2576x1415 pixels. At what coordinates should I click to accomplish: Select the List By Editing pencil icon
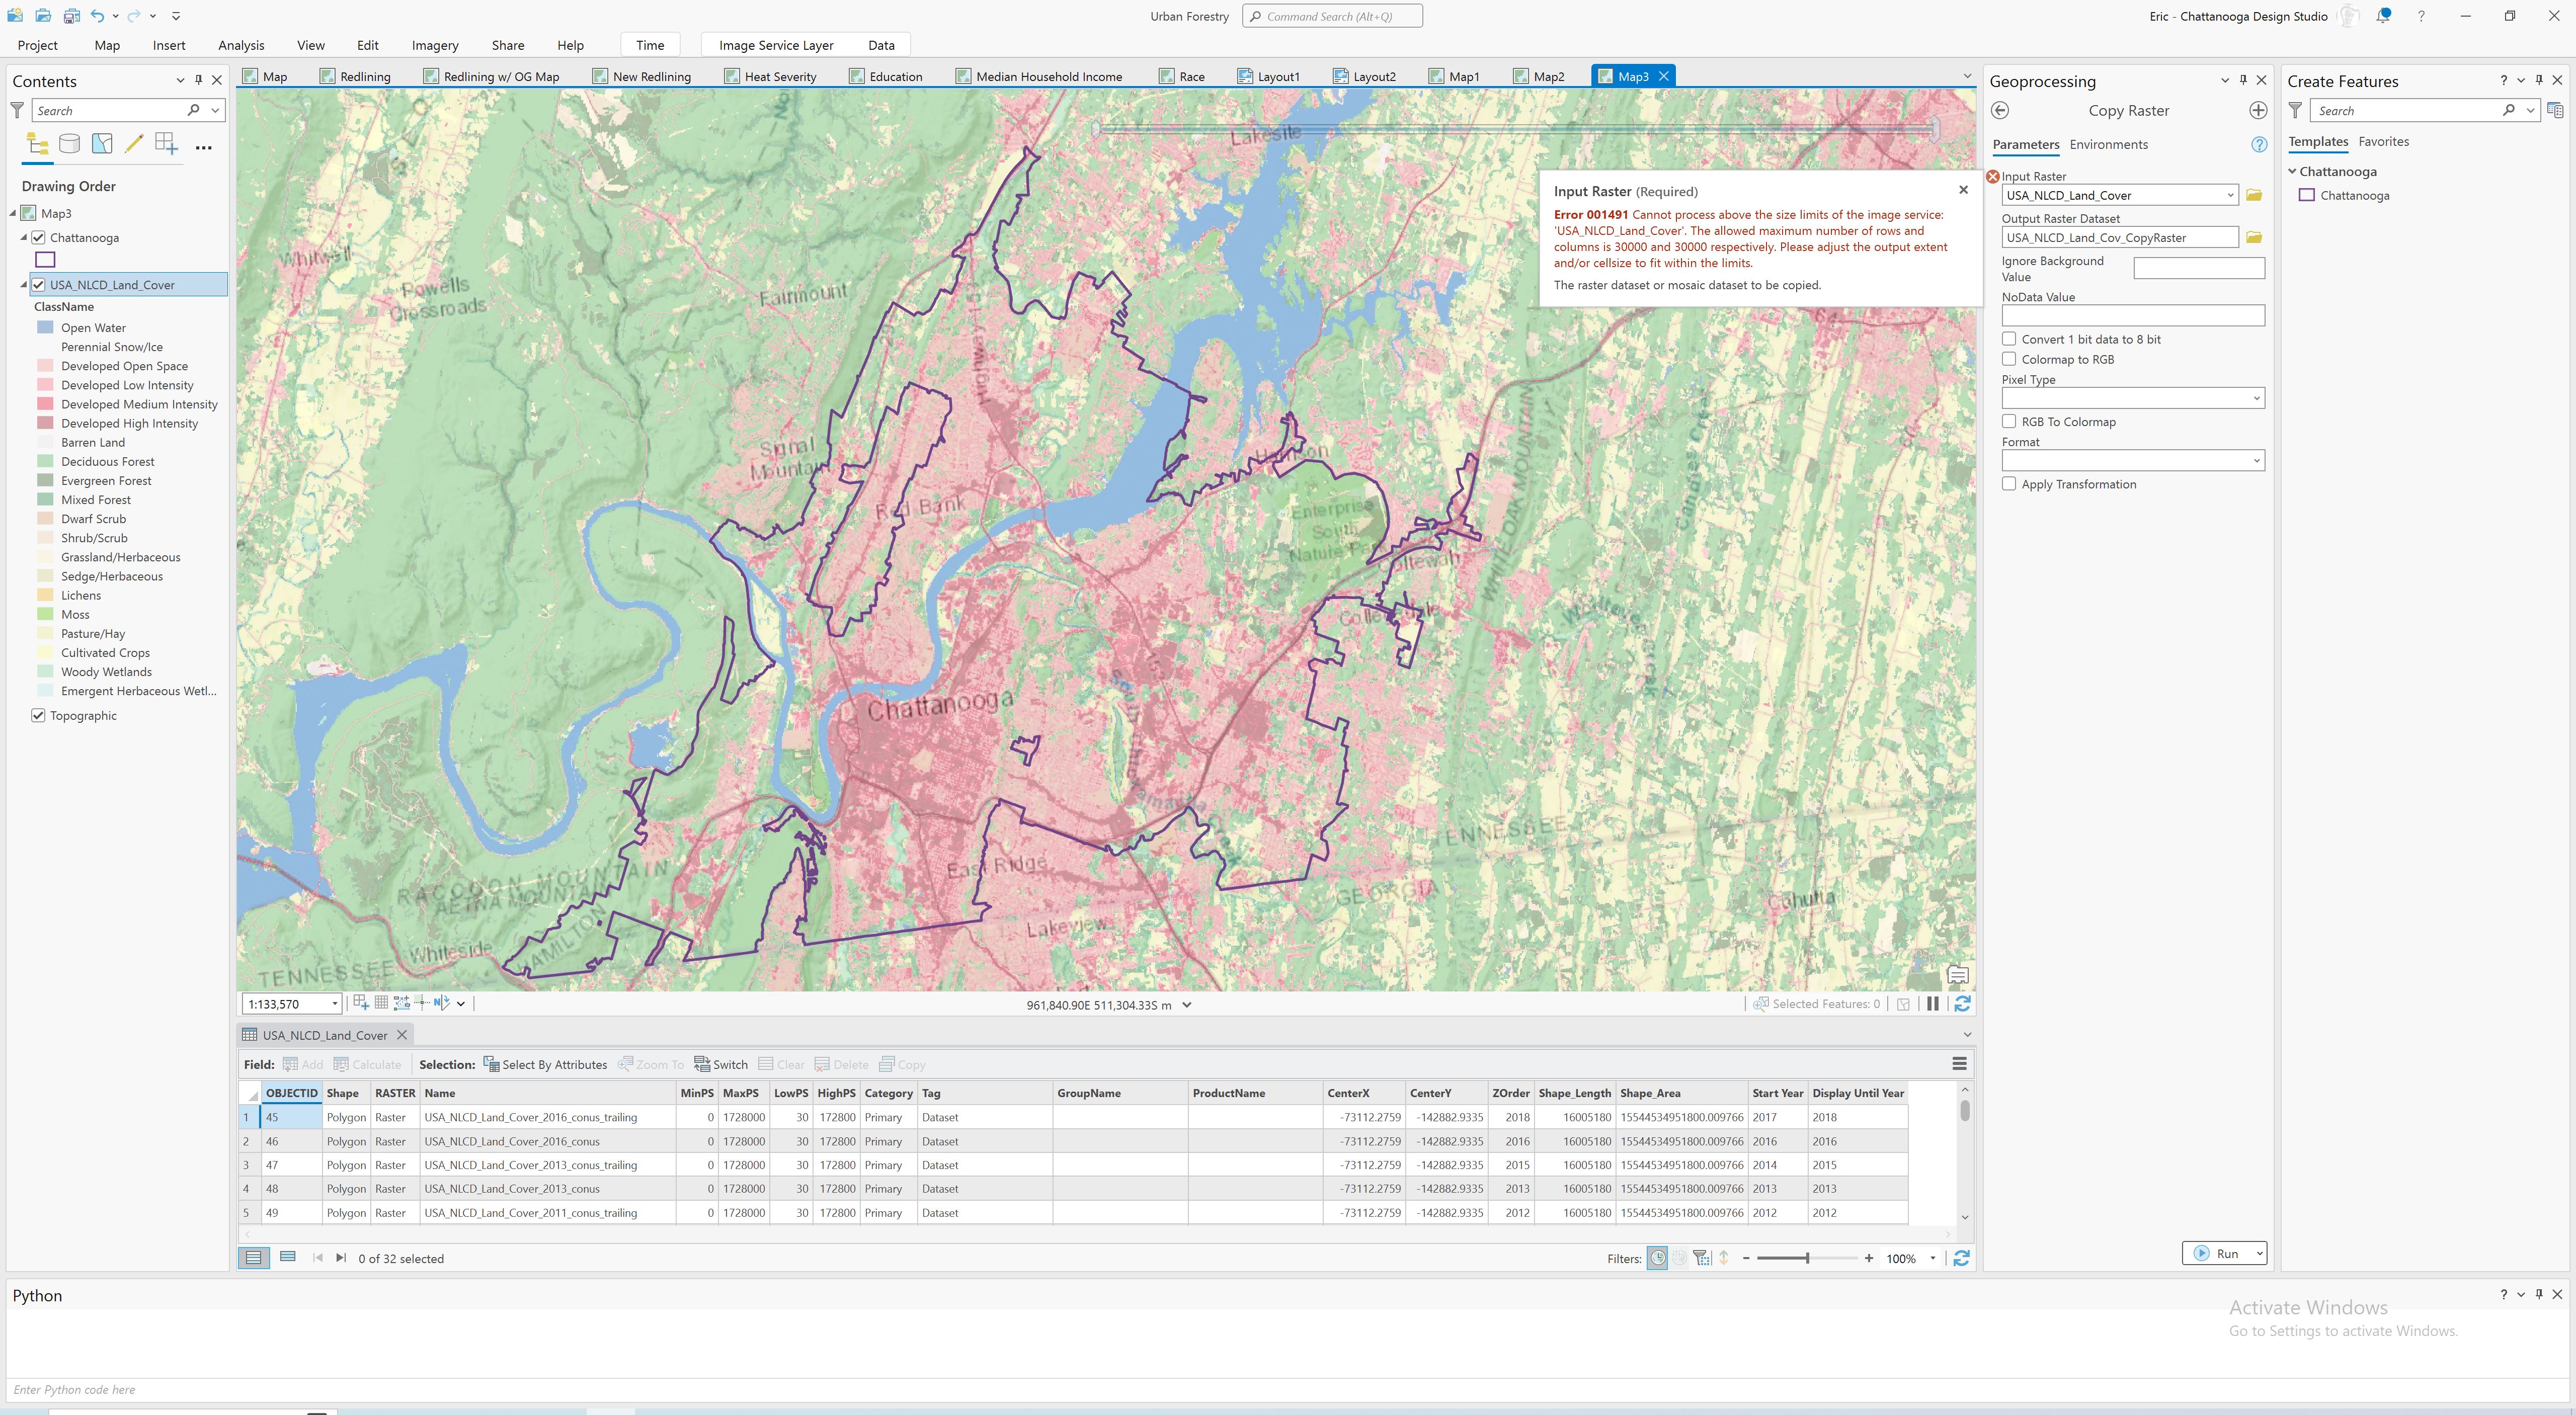click(133, 143)
